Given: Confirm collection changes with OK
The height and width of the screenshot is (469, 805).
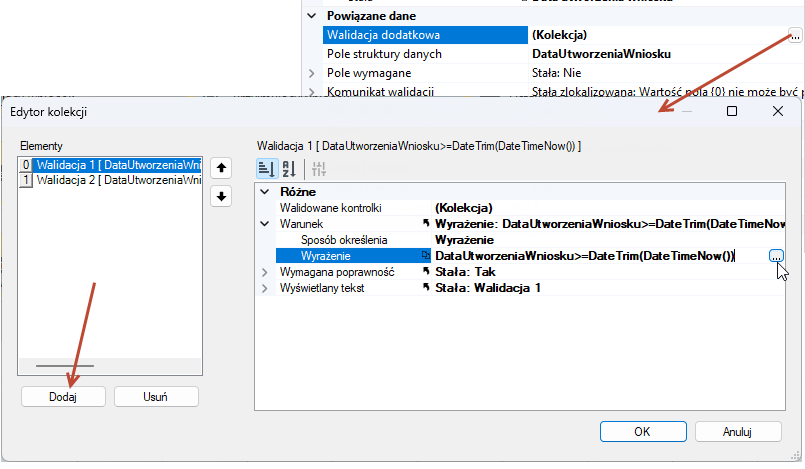Looking at the screenshot, I should [x=643, y=432].
